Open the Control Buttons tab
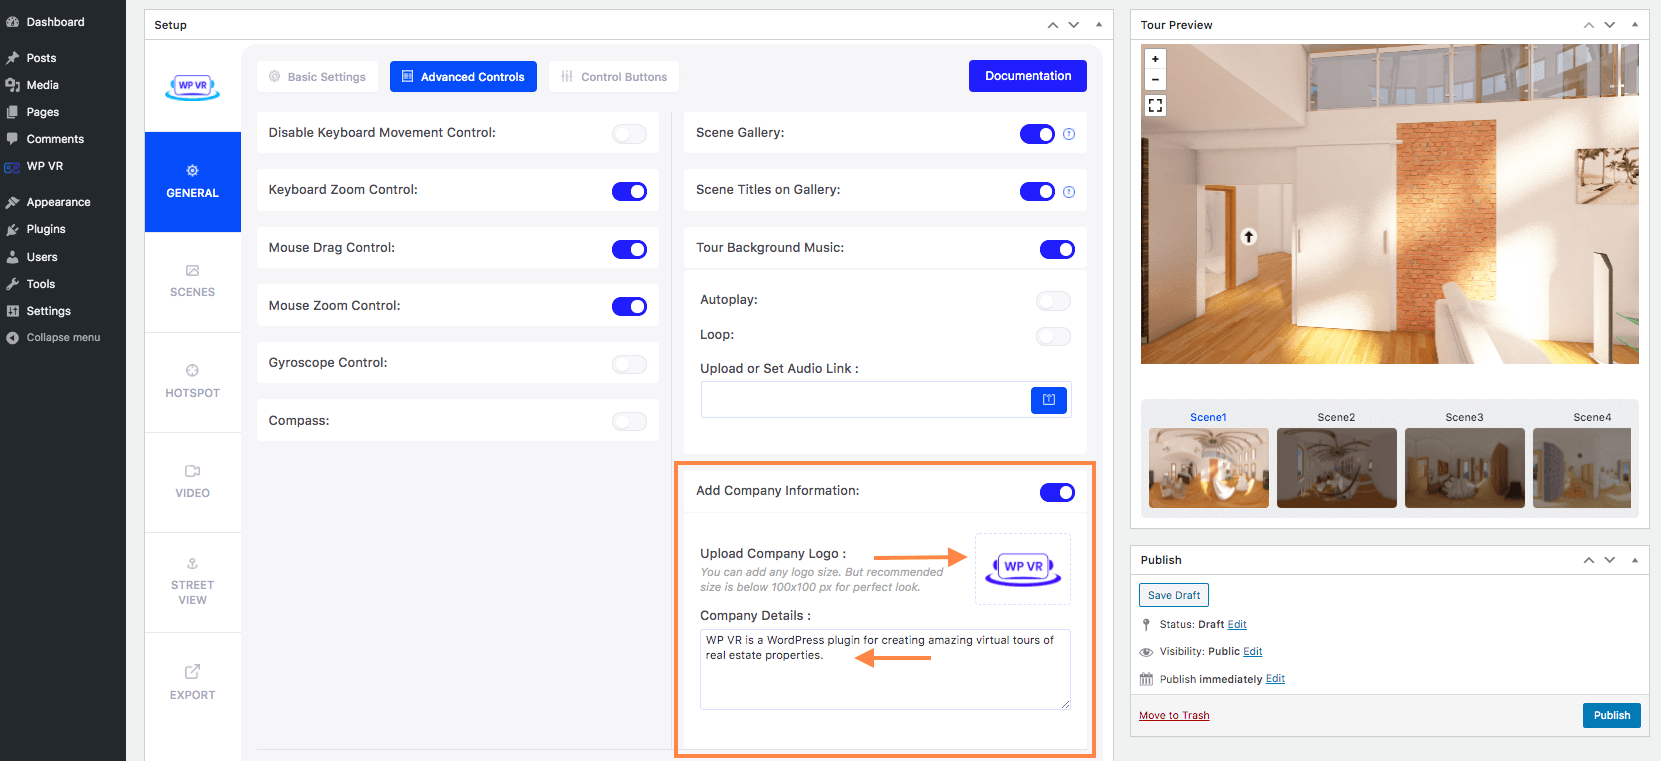Viewport: 1661px width, 761px height. [x=614, y=77]
